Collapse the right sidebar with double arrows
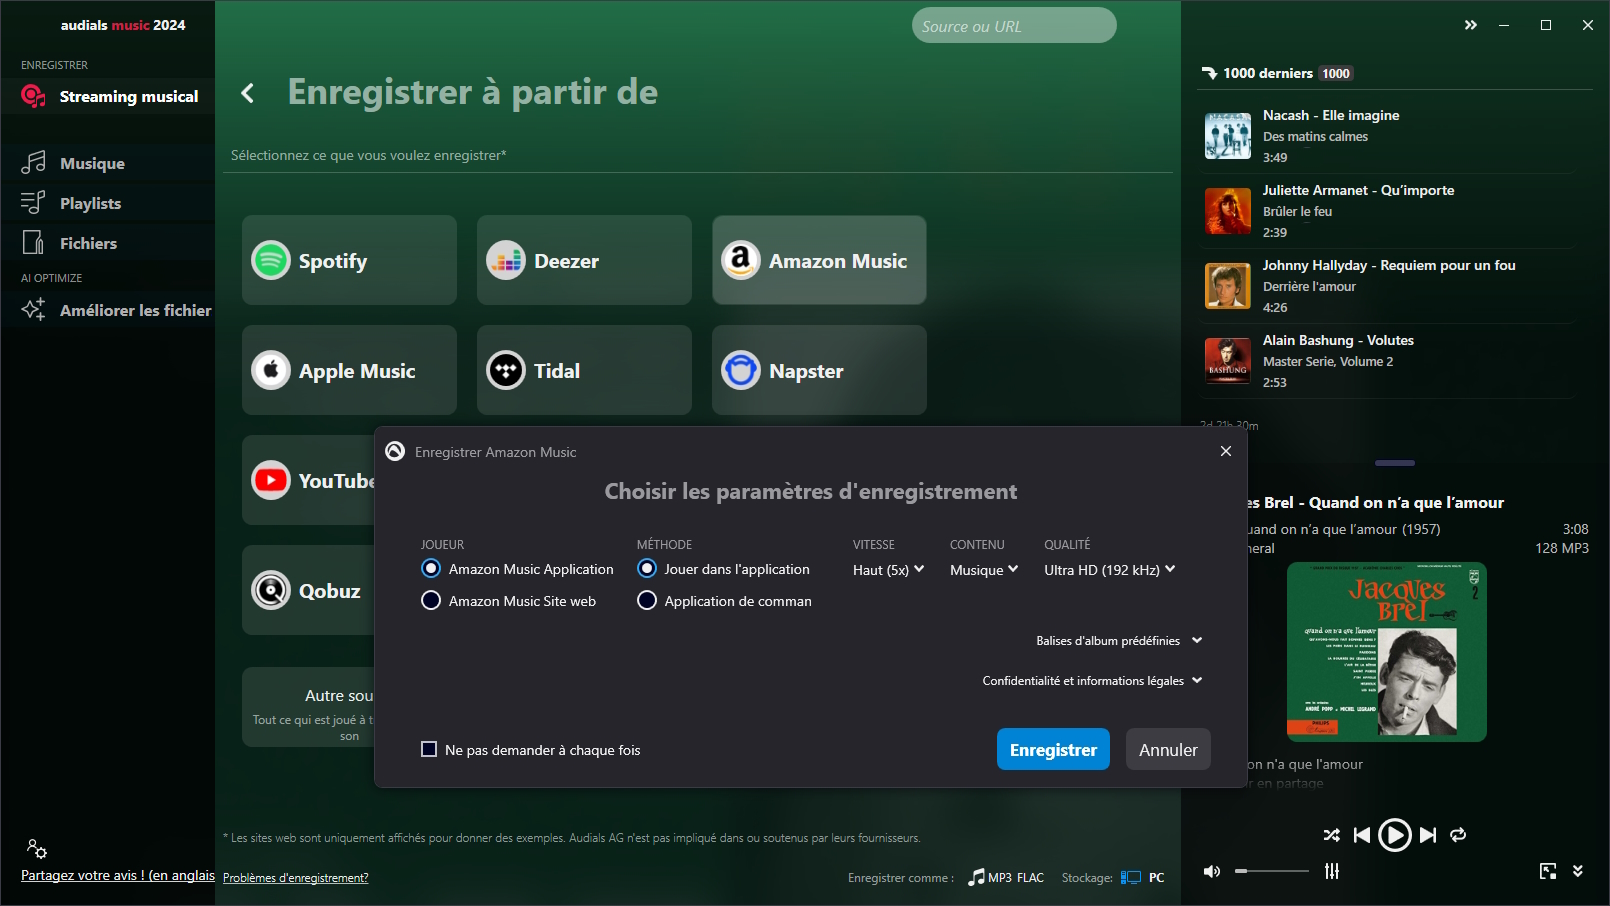This screenshot has height=906, width=1610. pos(1470,25)
